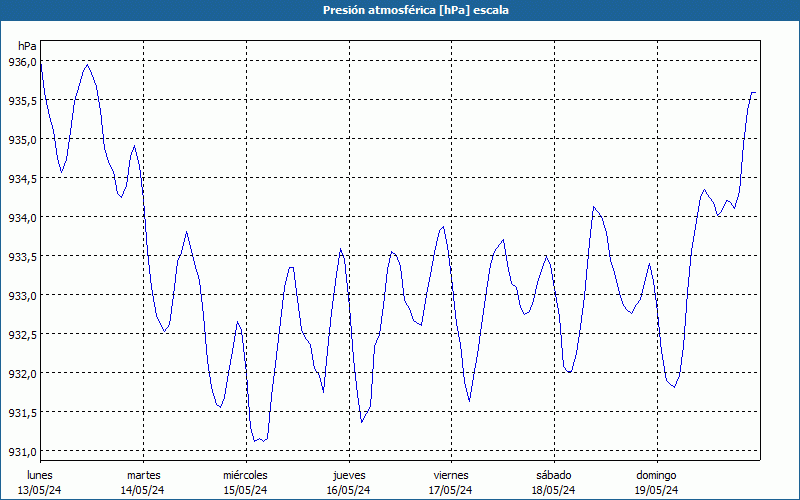Click the date 16/05/24
Viewport: 800px width, 500px height.
pos(348,490)
